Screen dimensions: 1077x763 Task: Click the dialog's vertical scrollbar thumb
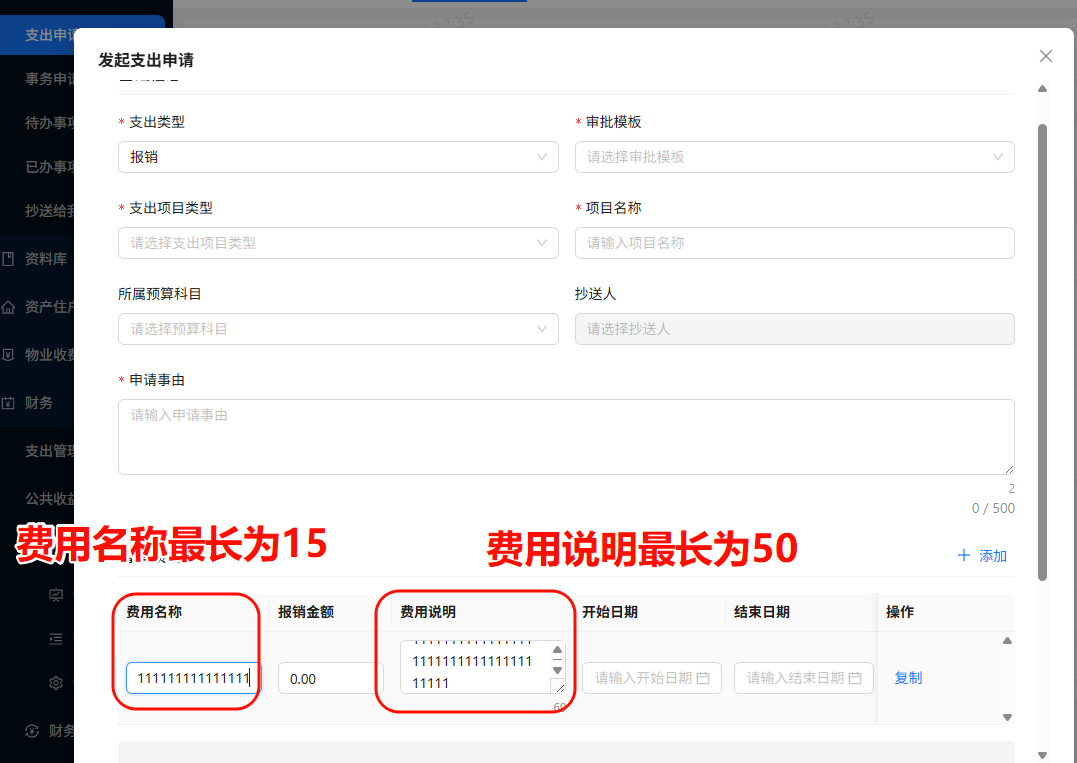click(x=1042, y=350)
